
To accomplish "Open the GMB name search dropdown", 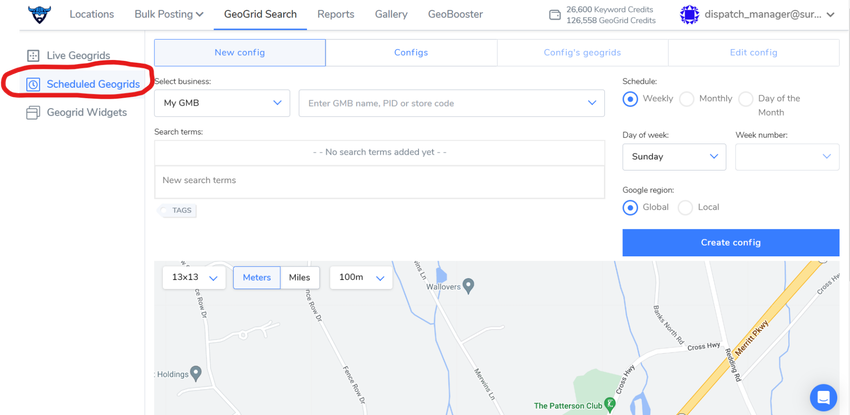I will (x=452, y=103).
